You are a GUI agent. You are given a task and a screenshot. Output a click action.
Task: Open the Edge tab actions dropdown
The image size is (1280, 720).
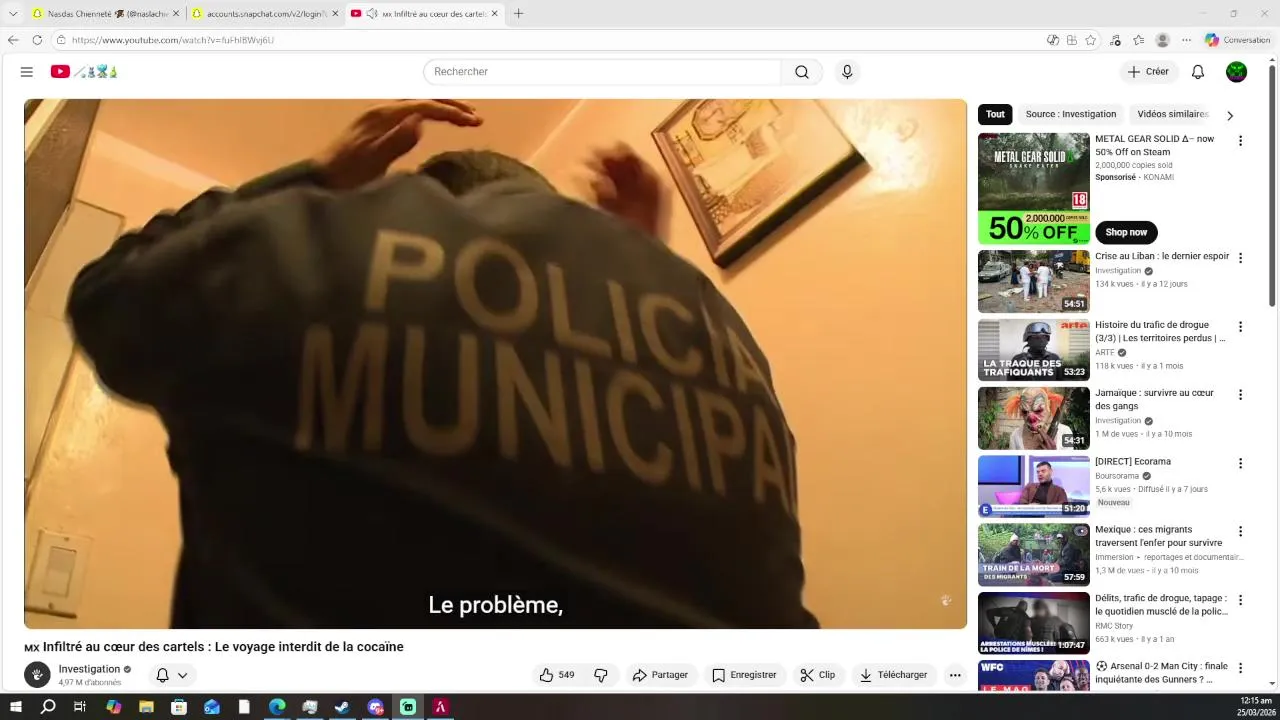point(13,14)
